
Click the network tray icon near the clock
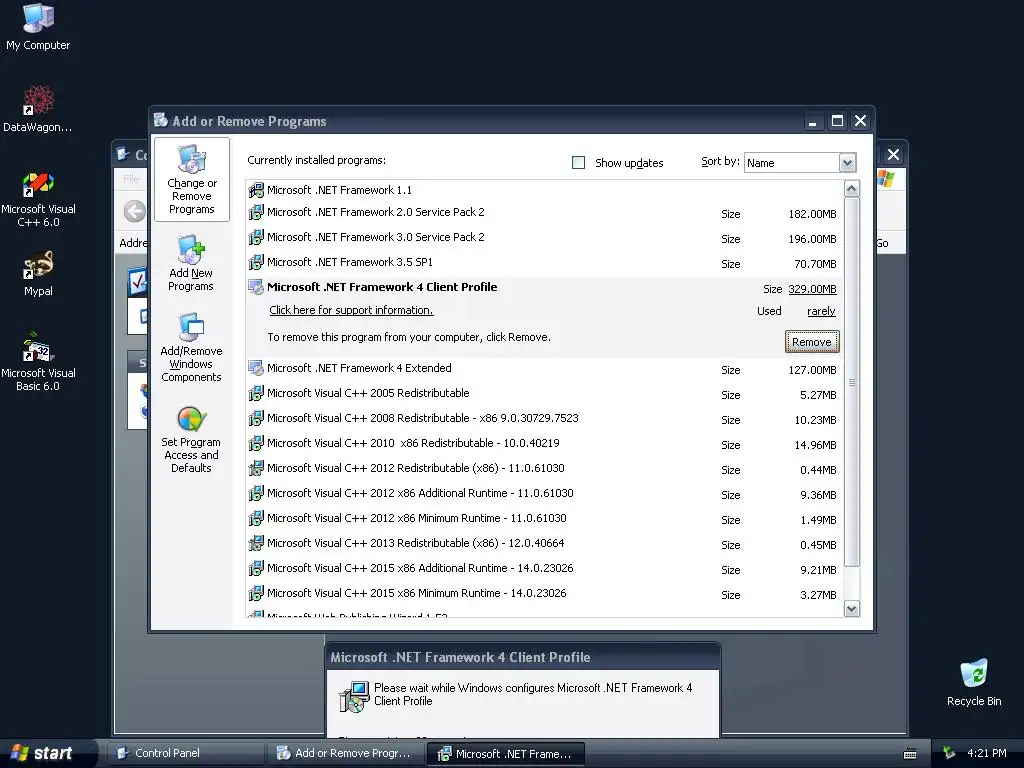coord(949,754)
